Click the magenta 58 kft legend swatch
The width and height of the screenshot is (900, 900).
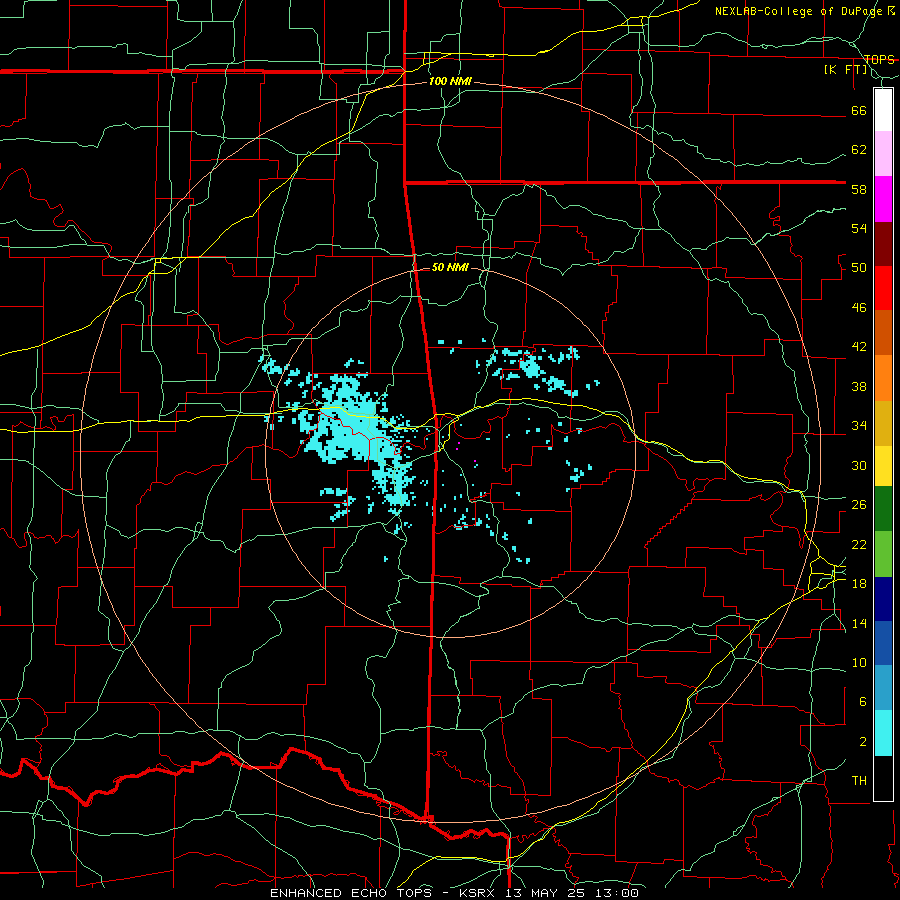[883, 199]
